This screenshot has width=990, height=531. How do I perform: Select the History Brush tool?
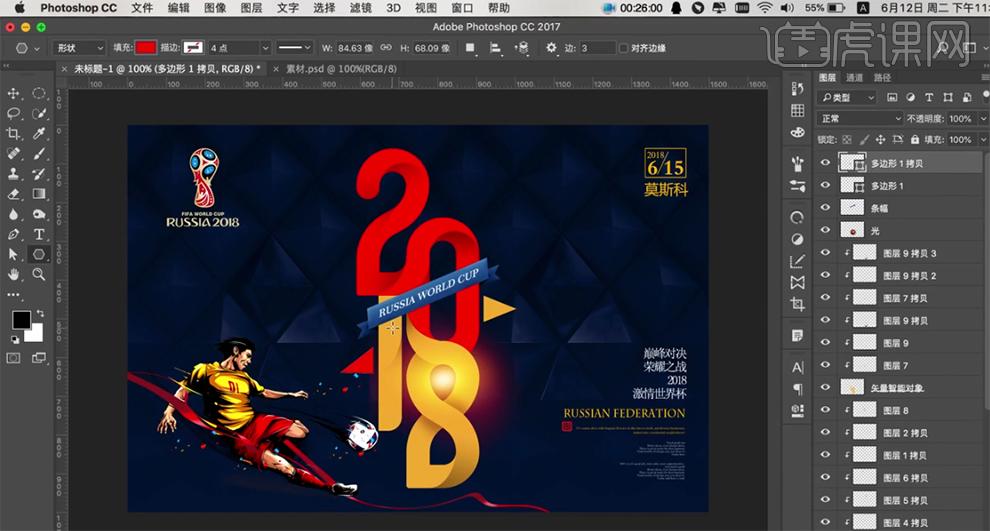[x=39, y=174]
